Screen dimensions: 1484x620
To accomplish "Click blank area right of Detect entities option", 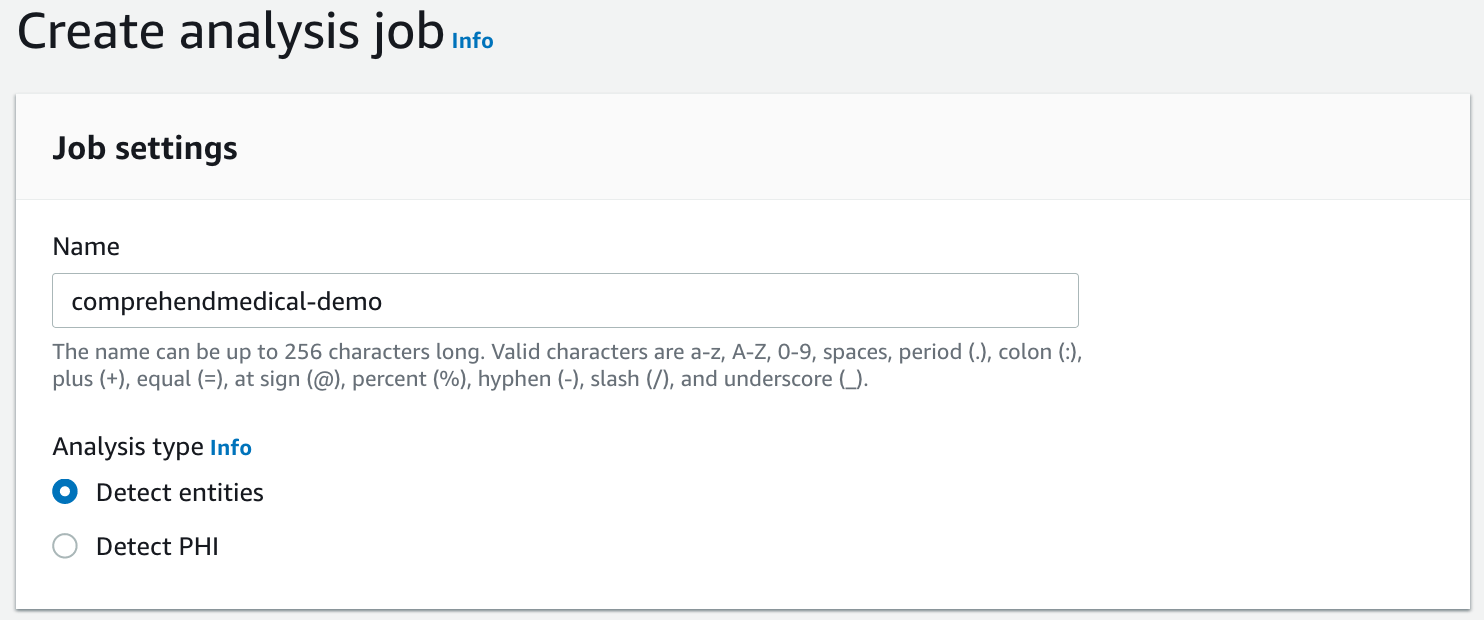I will [x=700, y=493].
